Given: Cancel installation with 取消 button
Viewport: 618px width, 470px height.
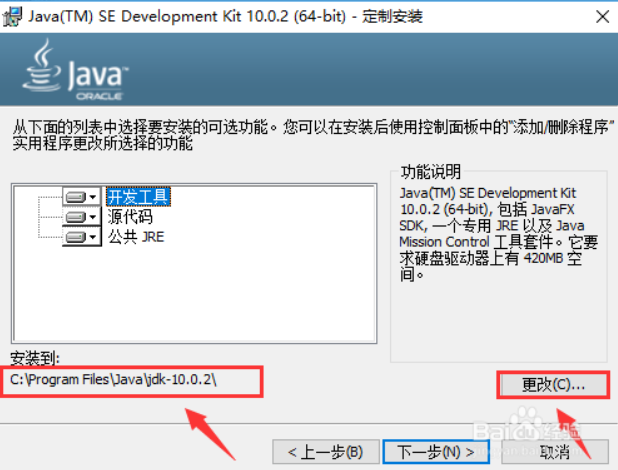Looking at the screenshot, I should 555,452.
